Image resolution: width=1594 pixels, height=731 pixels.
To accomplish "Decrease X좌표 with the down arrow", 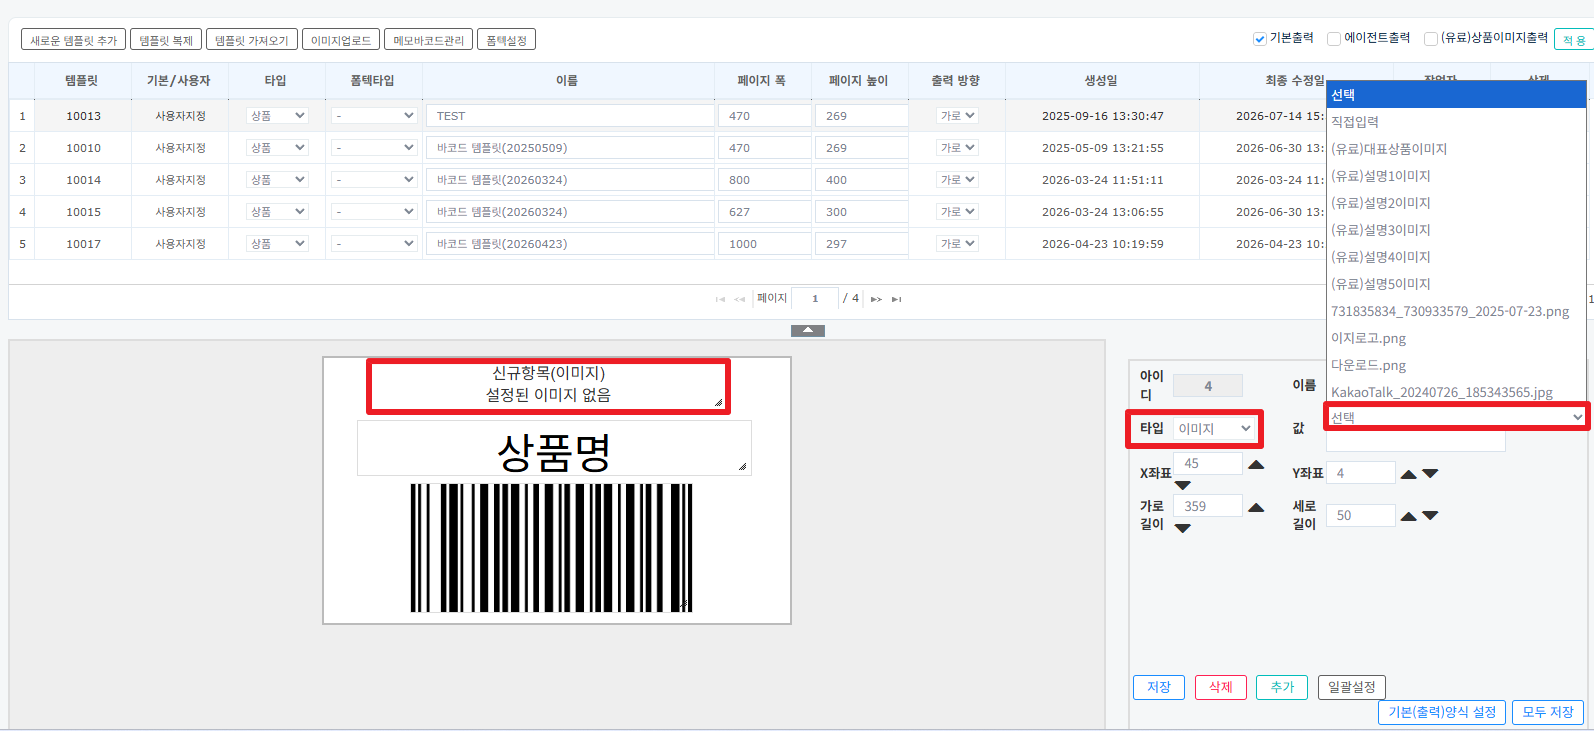I will pos(1183,485).
